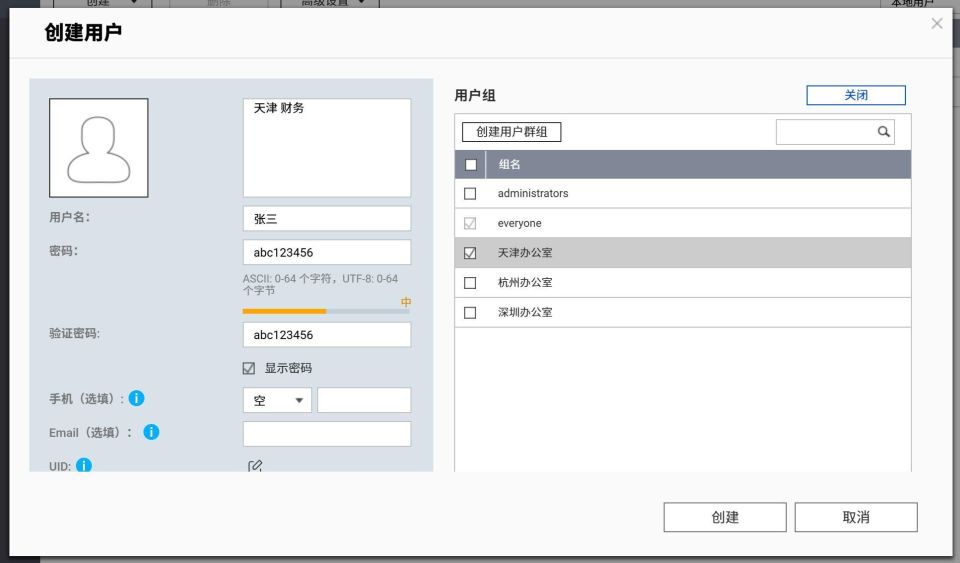Click the info icon next to 手机
Image resolution: width=960 pixels, height=563 pixels.
click(137, 398)
